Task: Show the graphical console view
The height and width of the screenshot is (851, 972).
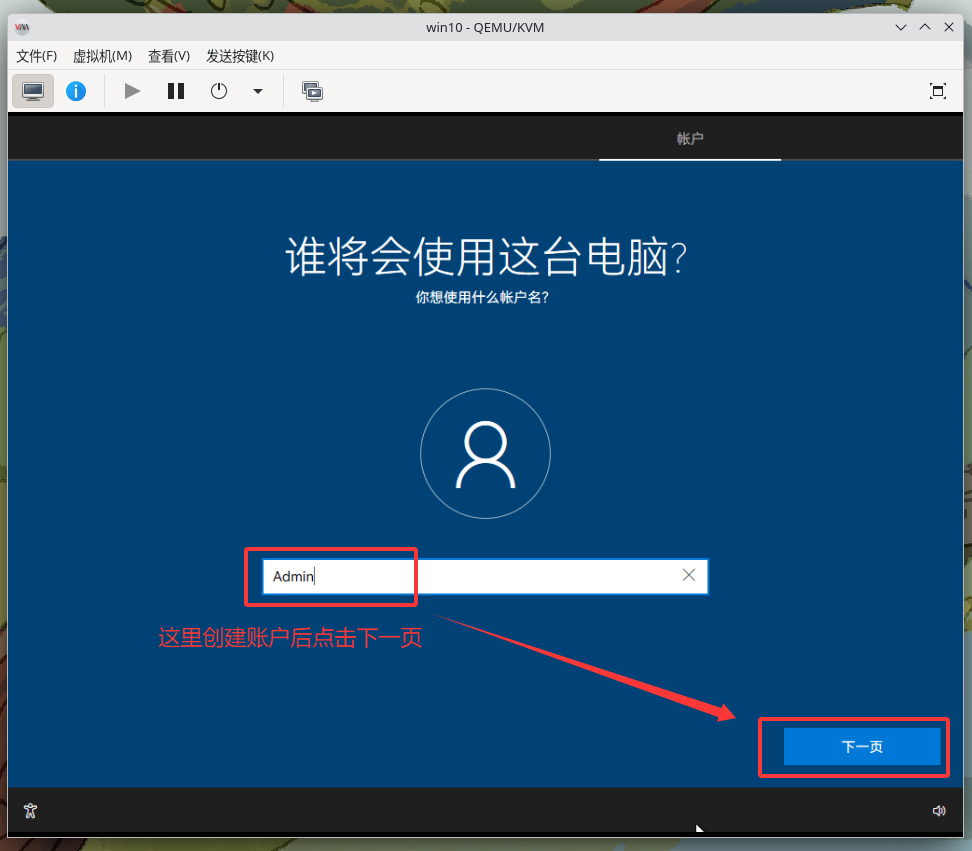Action: click(33, 91)
